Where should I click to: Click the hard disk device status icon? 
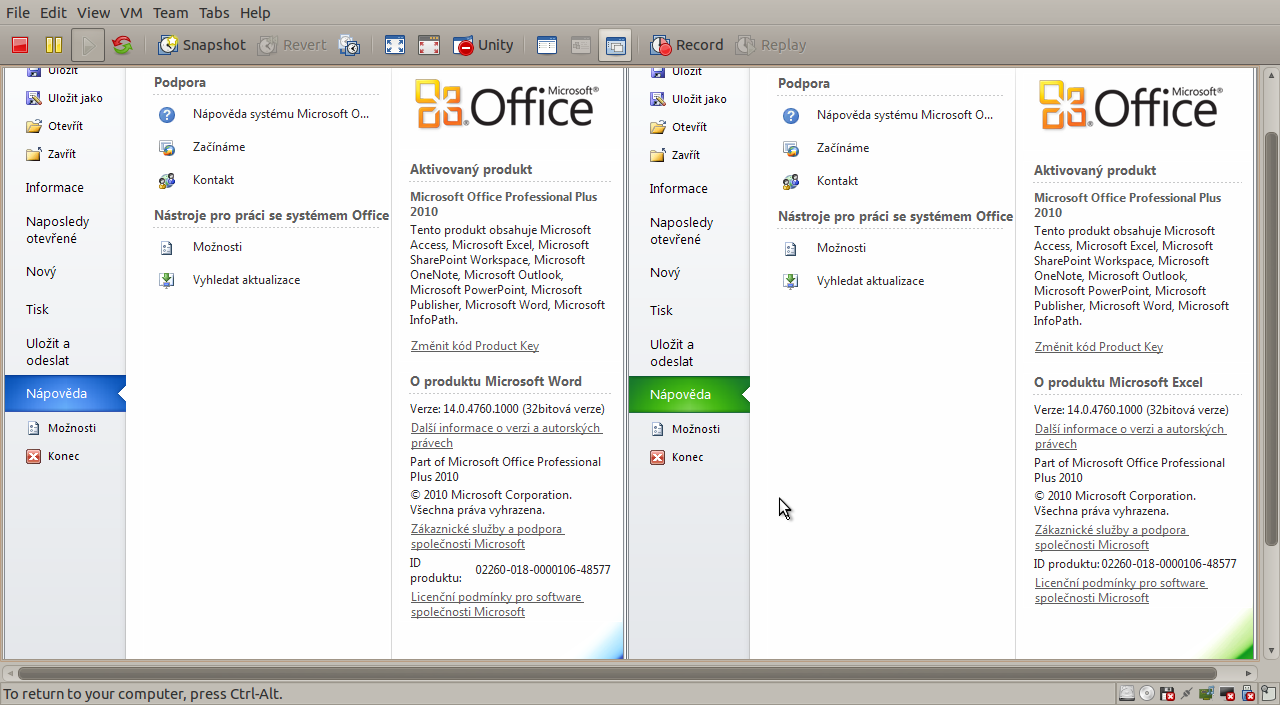[x=1127, y=693]
